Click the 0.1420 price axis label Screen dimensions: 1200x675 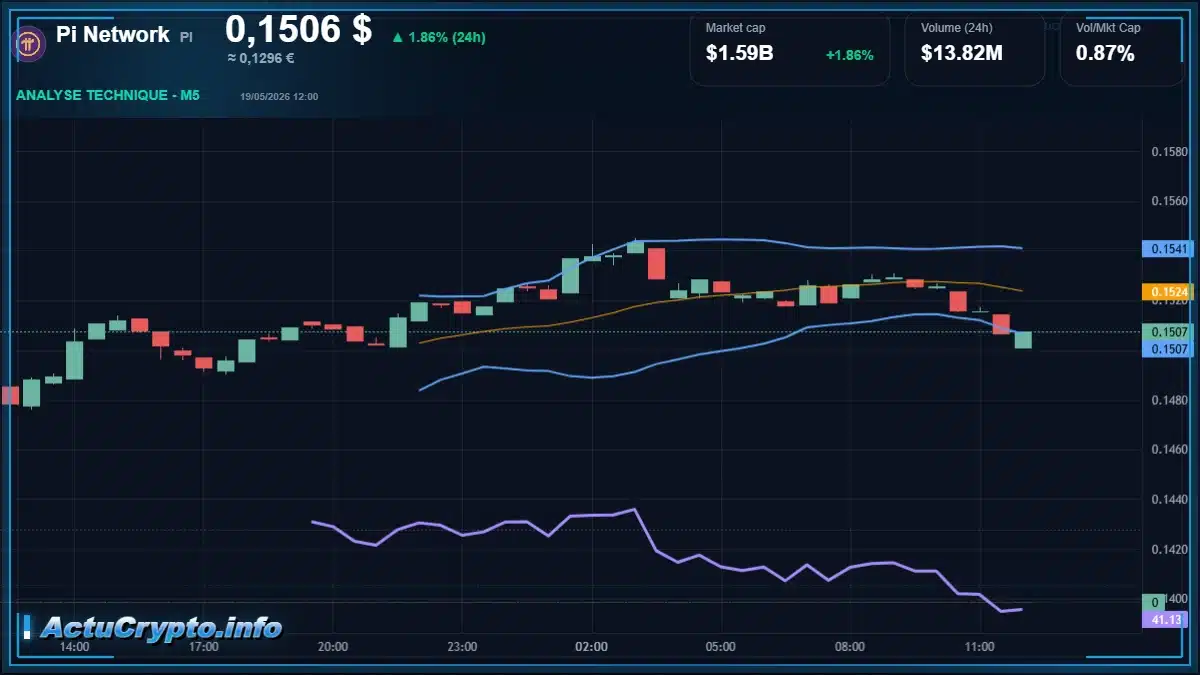pos(1168,550)
